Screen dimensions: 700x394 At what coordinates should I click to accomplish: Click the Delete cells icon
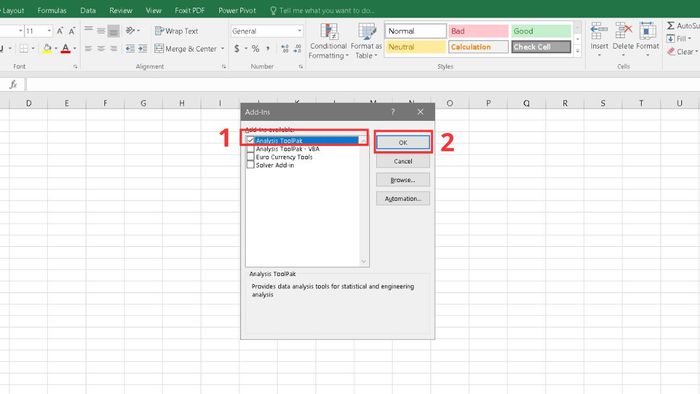coord(623,32)
